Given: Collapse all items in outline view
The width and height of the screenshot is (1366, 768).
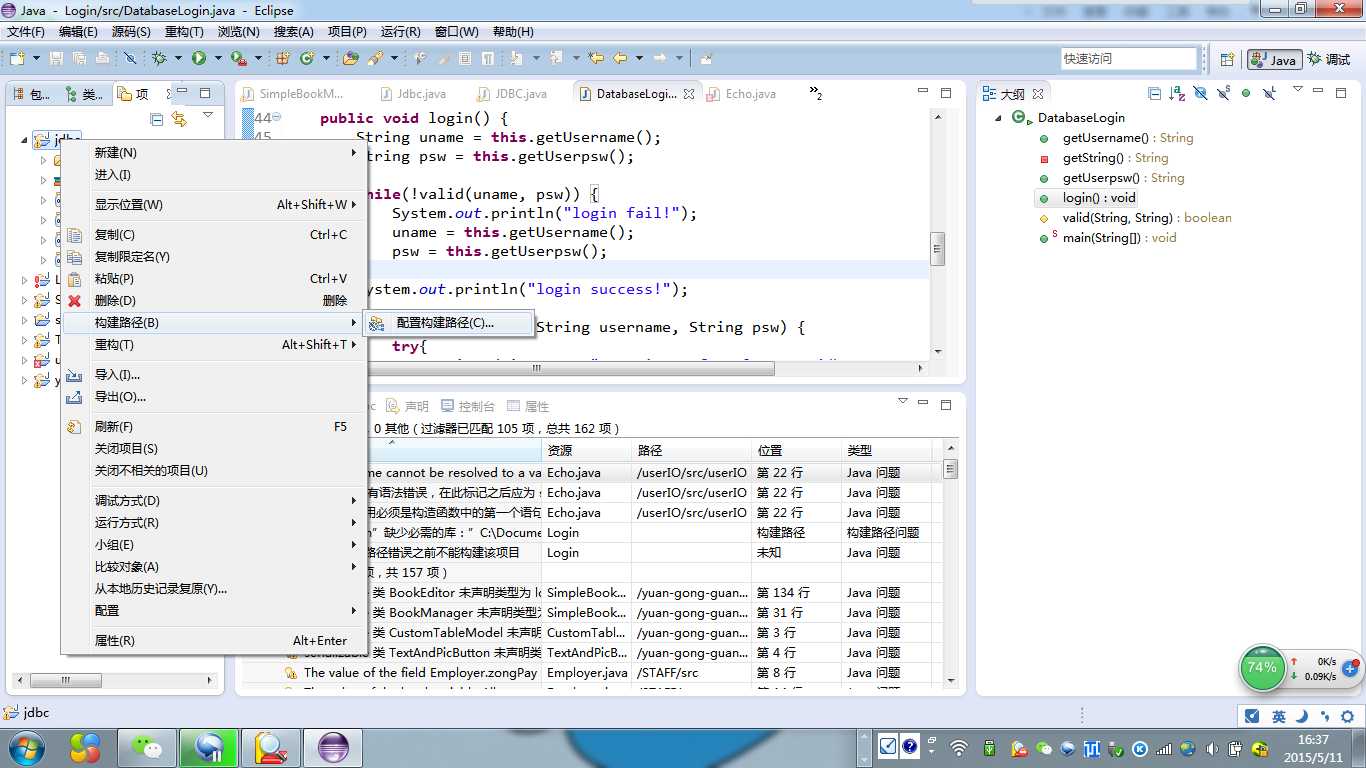Looking at the screenshot, I should pyautogui.click(x=1155, y=93).
